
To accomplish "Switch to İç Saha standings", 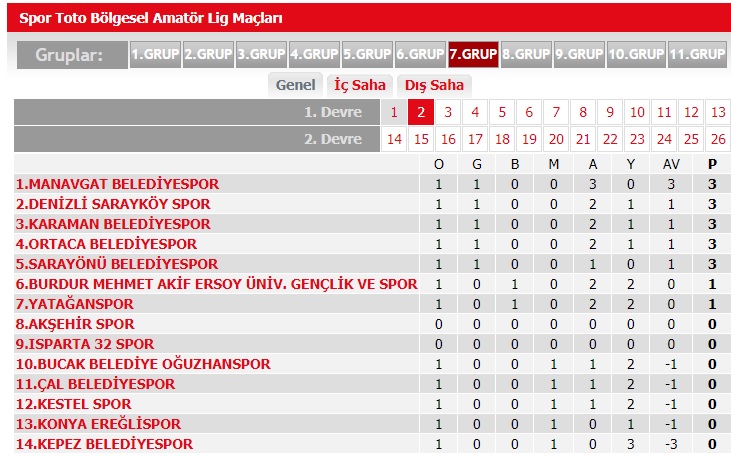I will coord(360,85).
